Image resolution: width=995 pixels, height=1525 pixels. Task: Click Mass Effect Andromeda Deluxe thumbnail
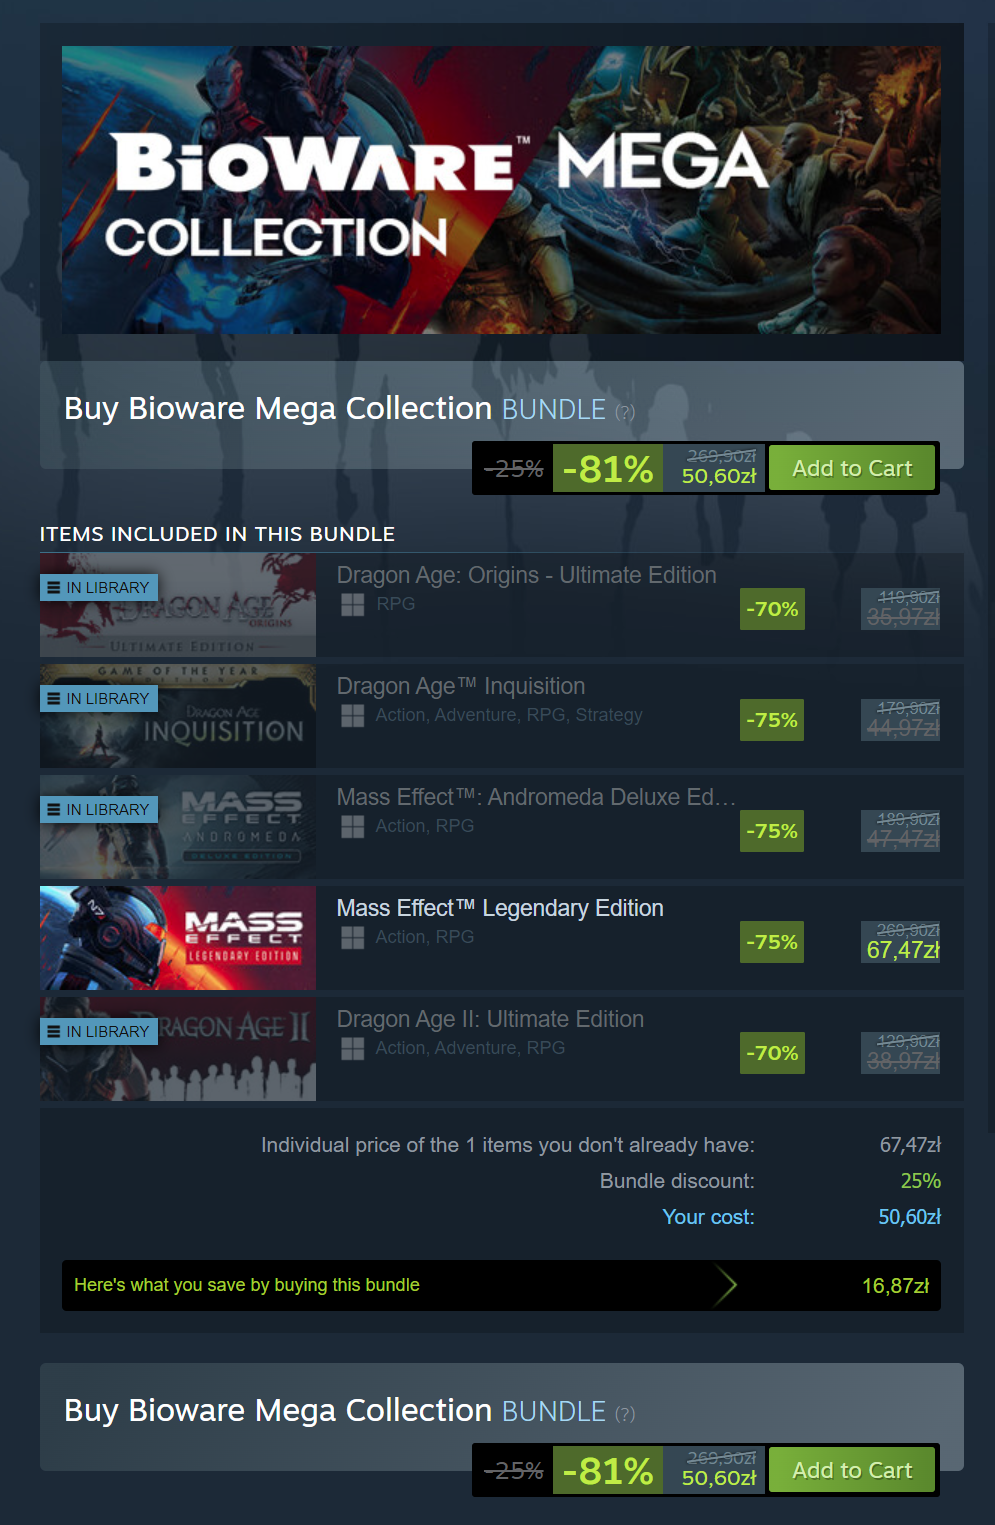pos(178,827)
